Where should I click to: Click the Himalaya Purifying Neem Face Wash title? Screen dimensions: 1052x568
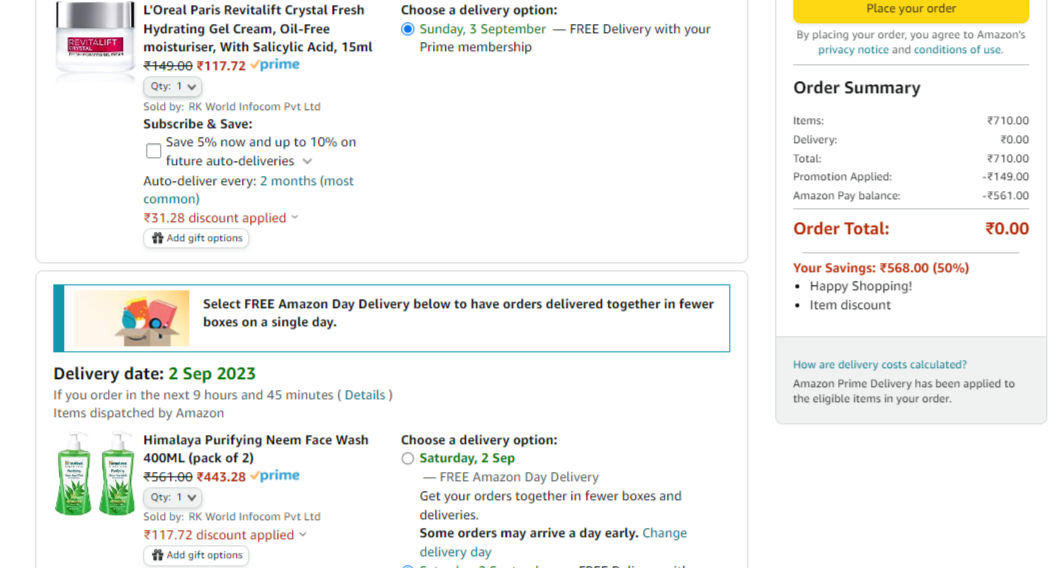point(256,449)
